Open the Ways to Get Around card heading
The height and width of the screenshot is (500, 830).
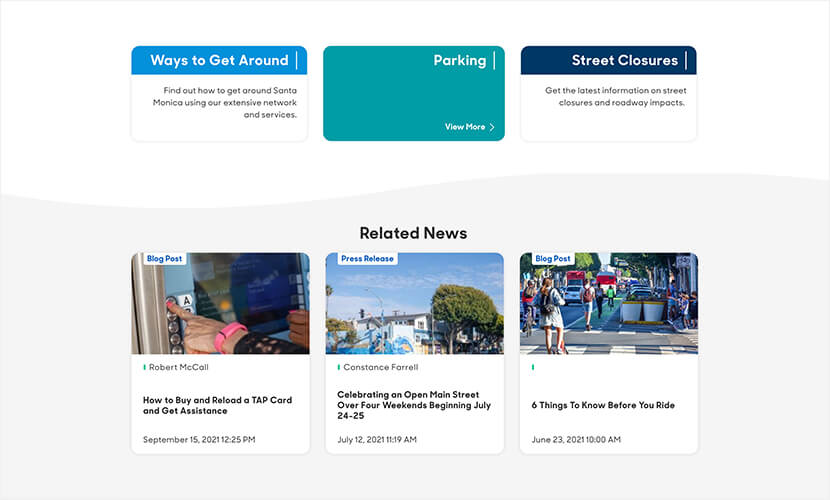pos(219,60)
